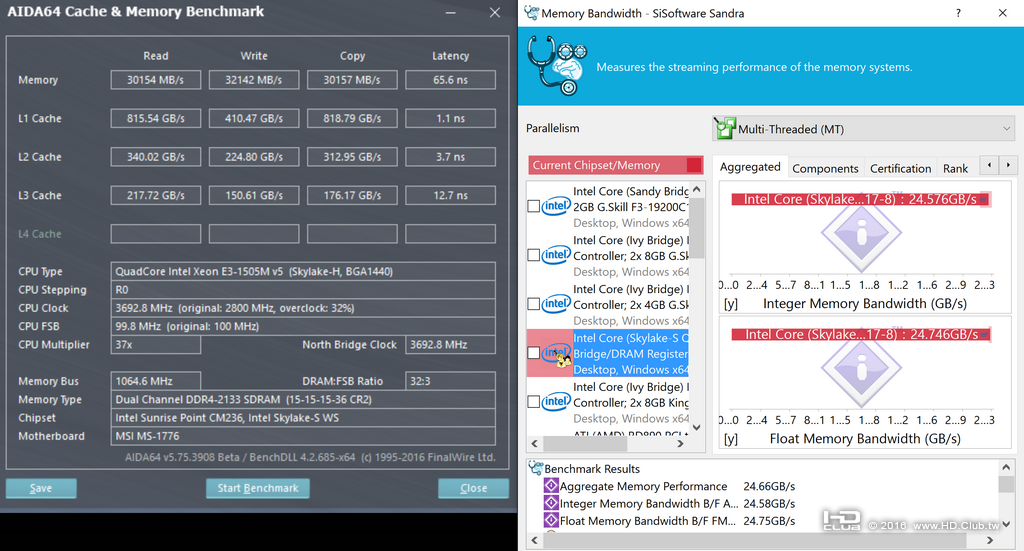This screenshot has height=551, width=1024.
Task: Click the red Current Chipset/Memory color swatch
Action: [x=694, y=165]
